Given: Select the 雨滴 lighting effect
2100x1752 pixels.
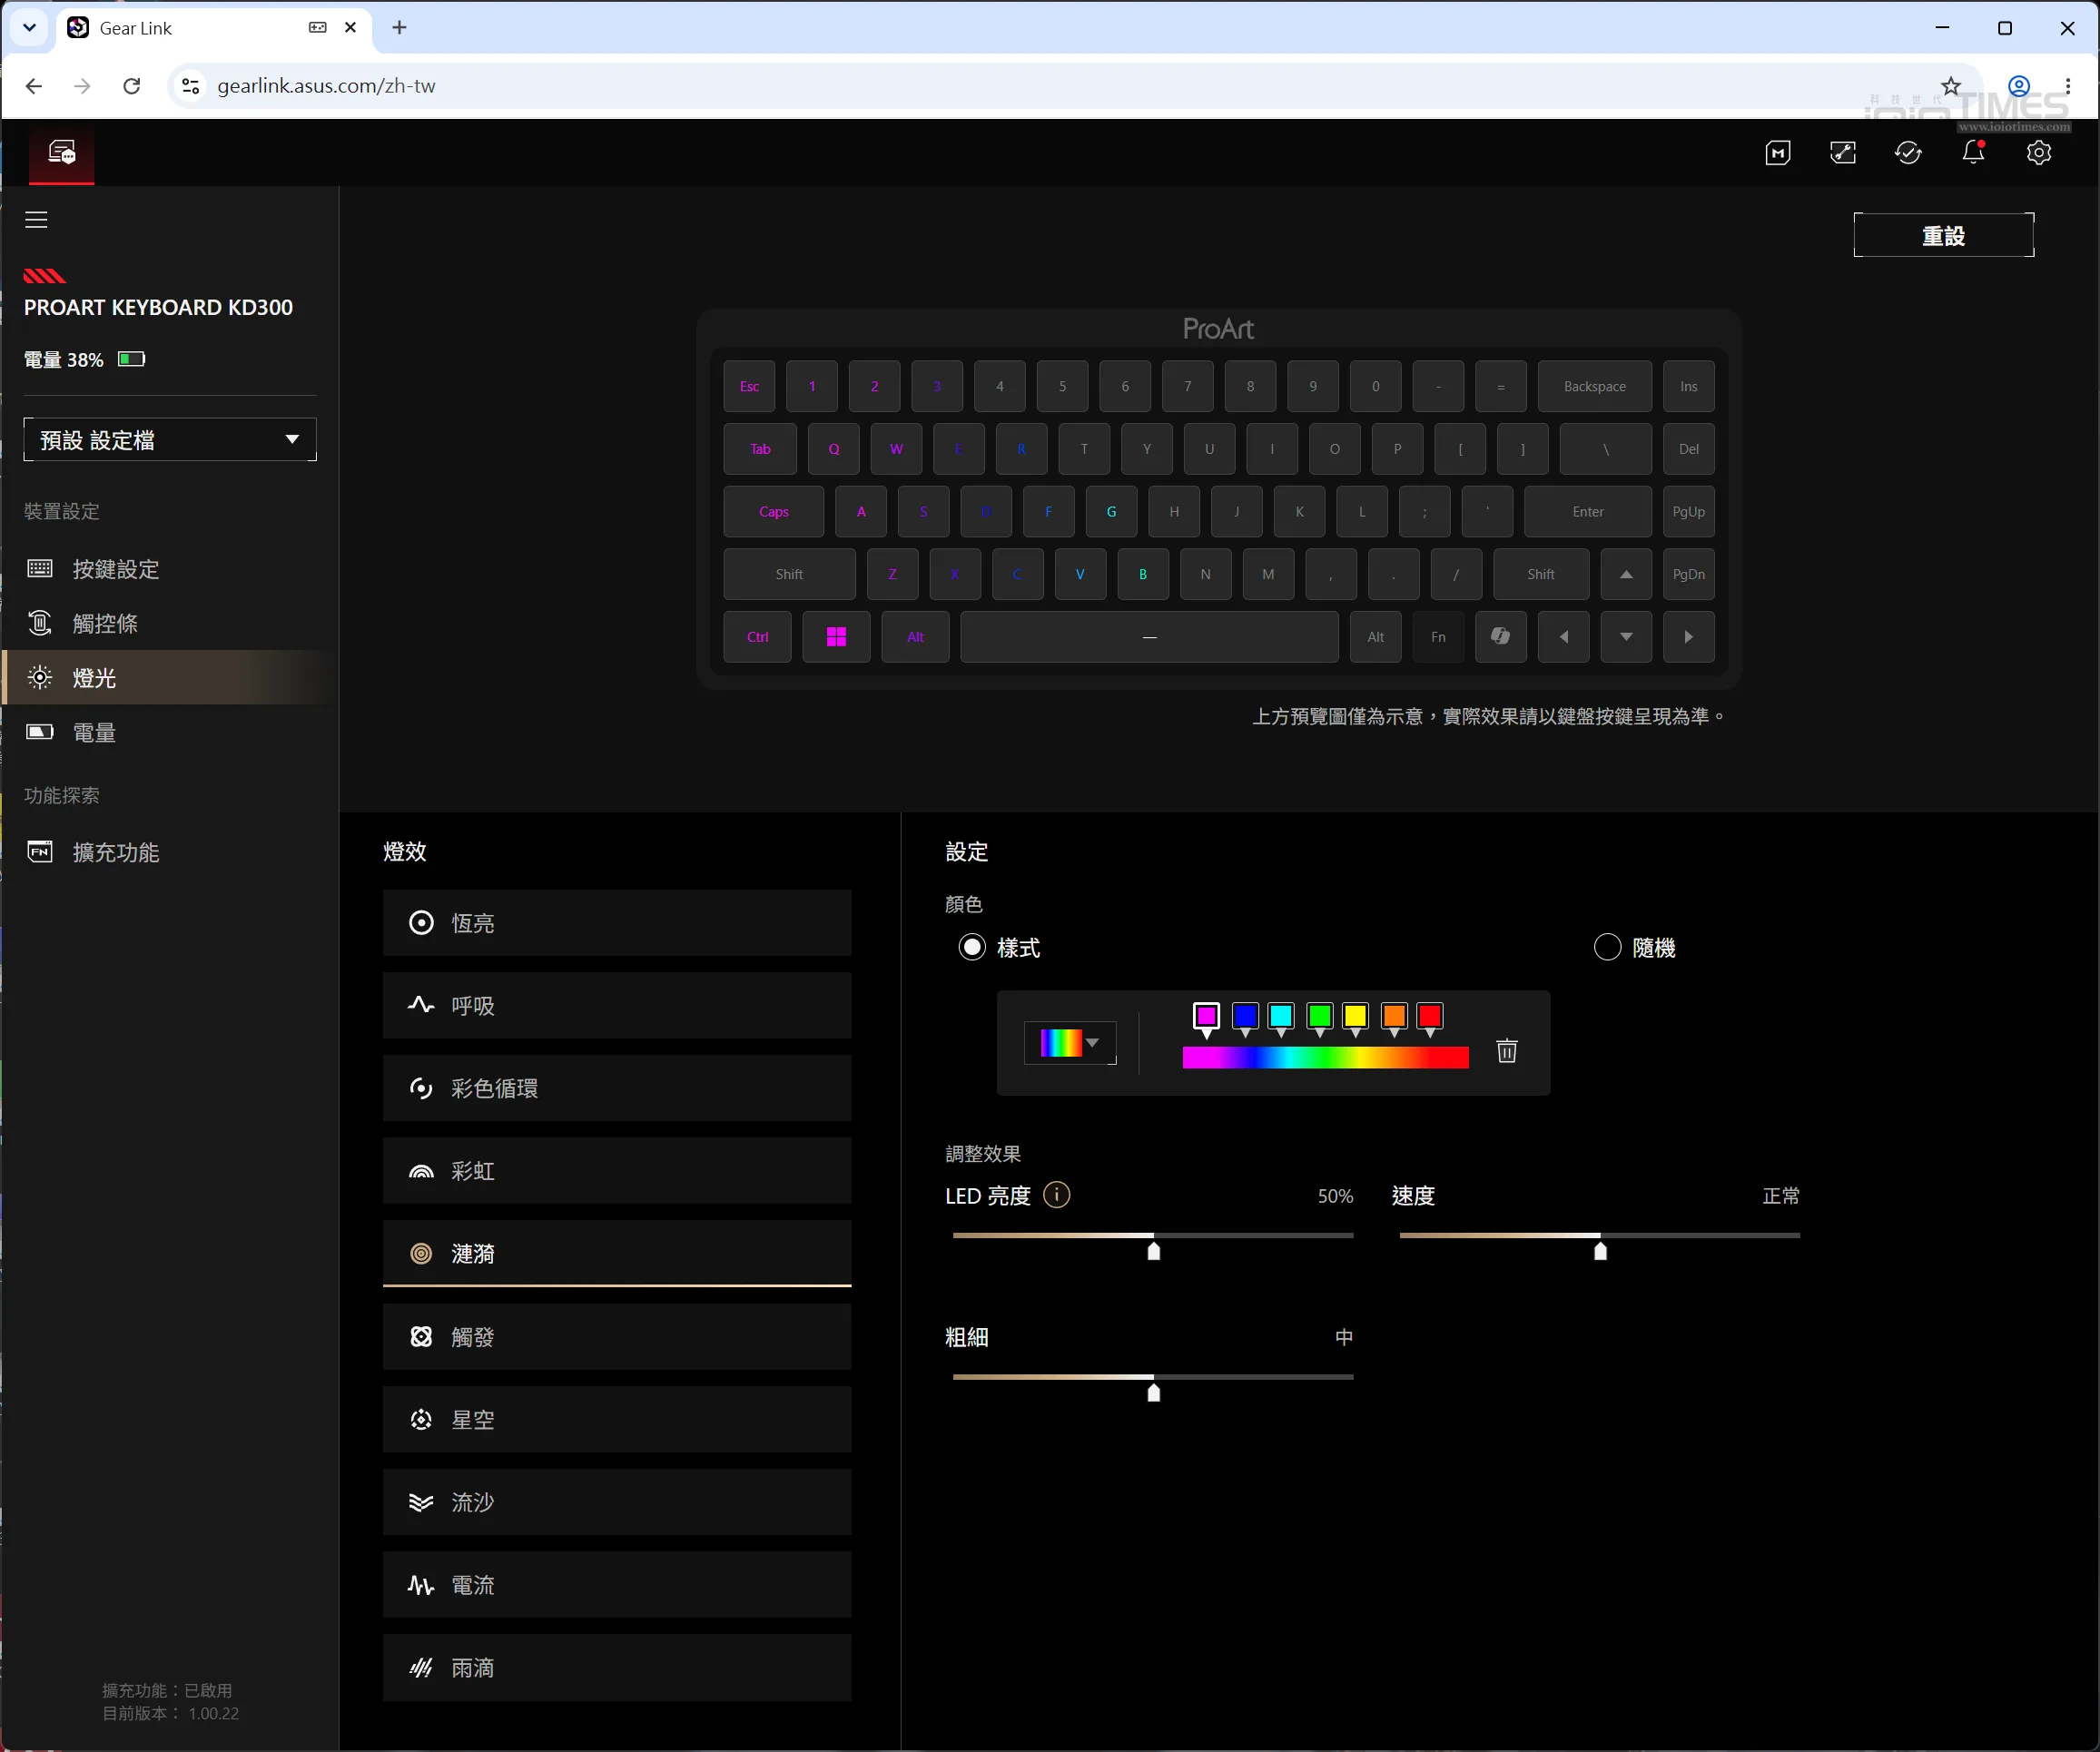Looking at the screenshot, I should coord(617,1668).
